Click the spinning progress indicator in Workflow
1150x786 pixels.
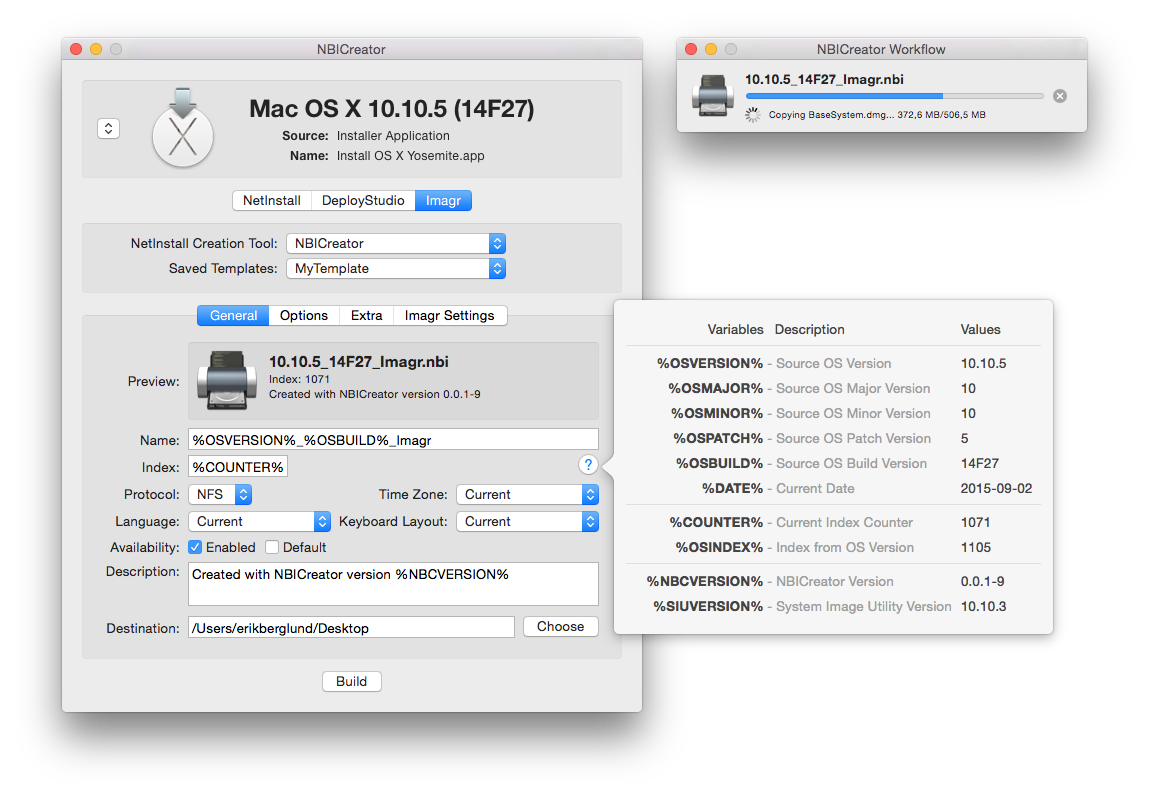pos(753,114)
